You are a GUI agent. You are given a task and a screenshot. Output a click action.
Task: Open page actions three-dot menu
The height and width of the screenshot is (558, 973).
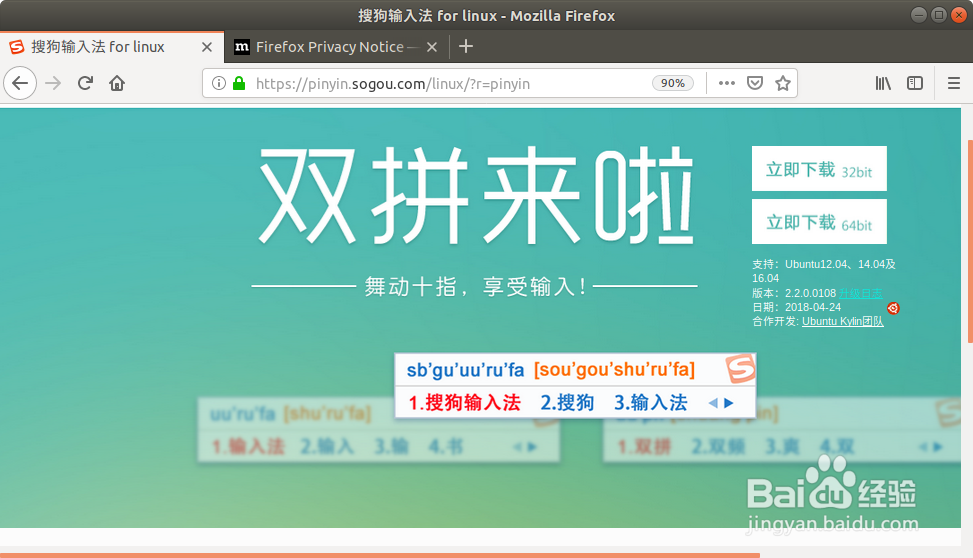click(727, 83)
